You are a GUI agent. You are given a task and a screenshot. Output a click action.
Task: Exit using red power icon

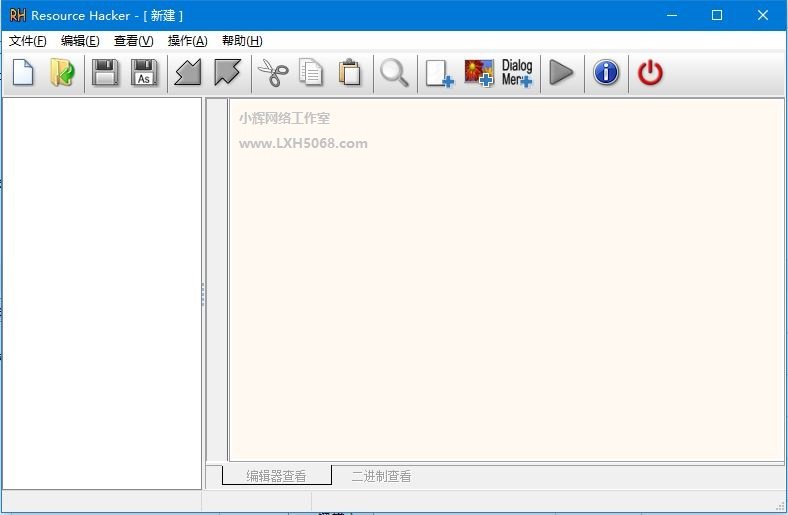click(x=650, y=73)
